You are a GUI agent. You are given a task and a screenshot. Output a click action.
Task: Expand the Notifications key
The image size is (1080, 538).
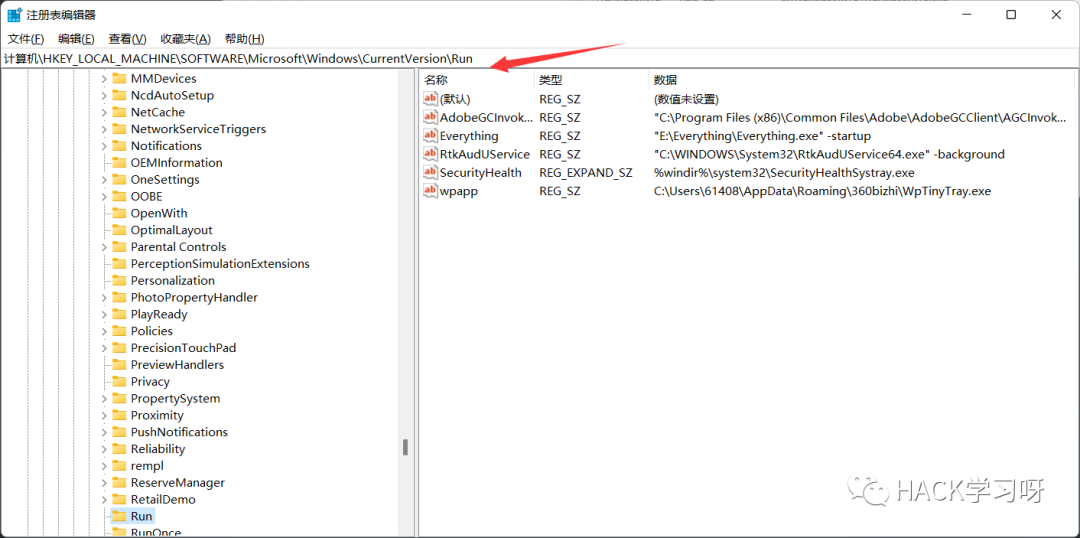(104, 146)
